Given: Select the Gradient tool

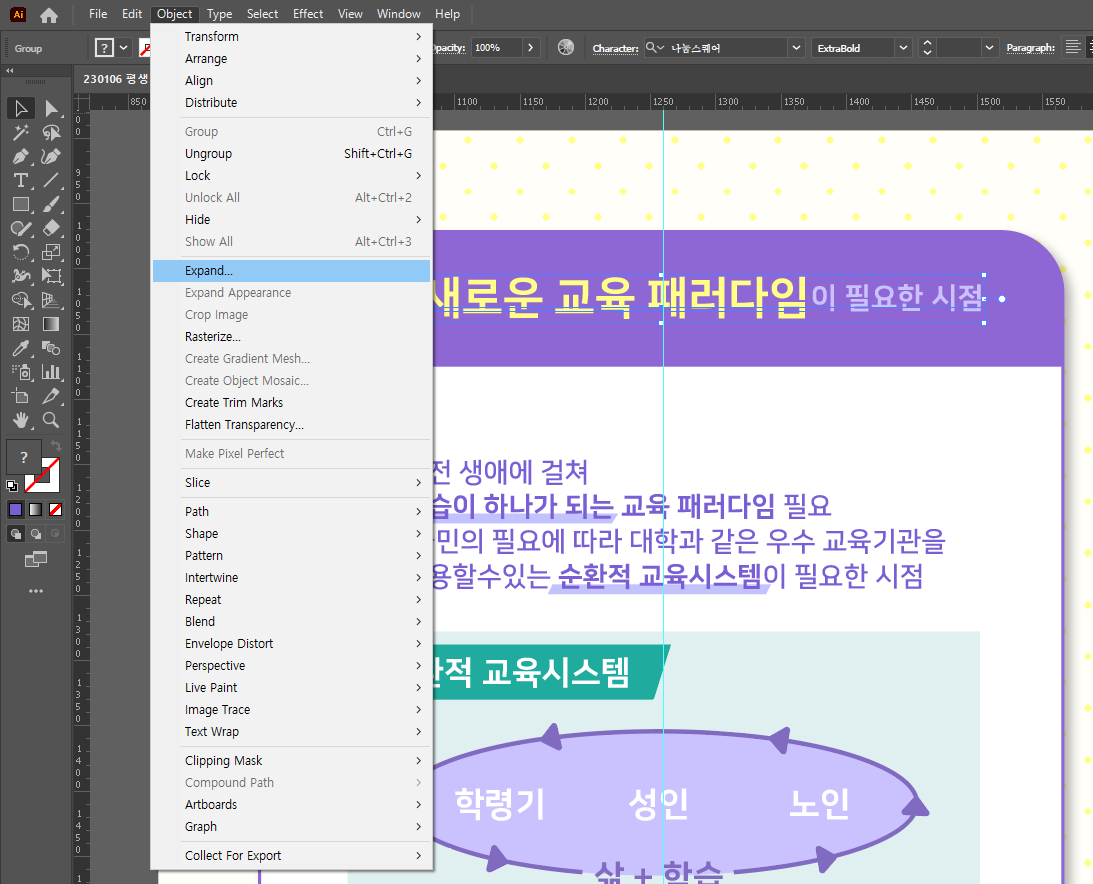Looking at the screenshot, I should [x=51, y=324].
